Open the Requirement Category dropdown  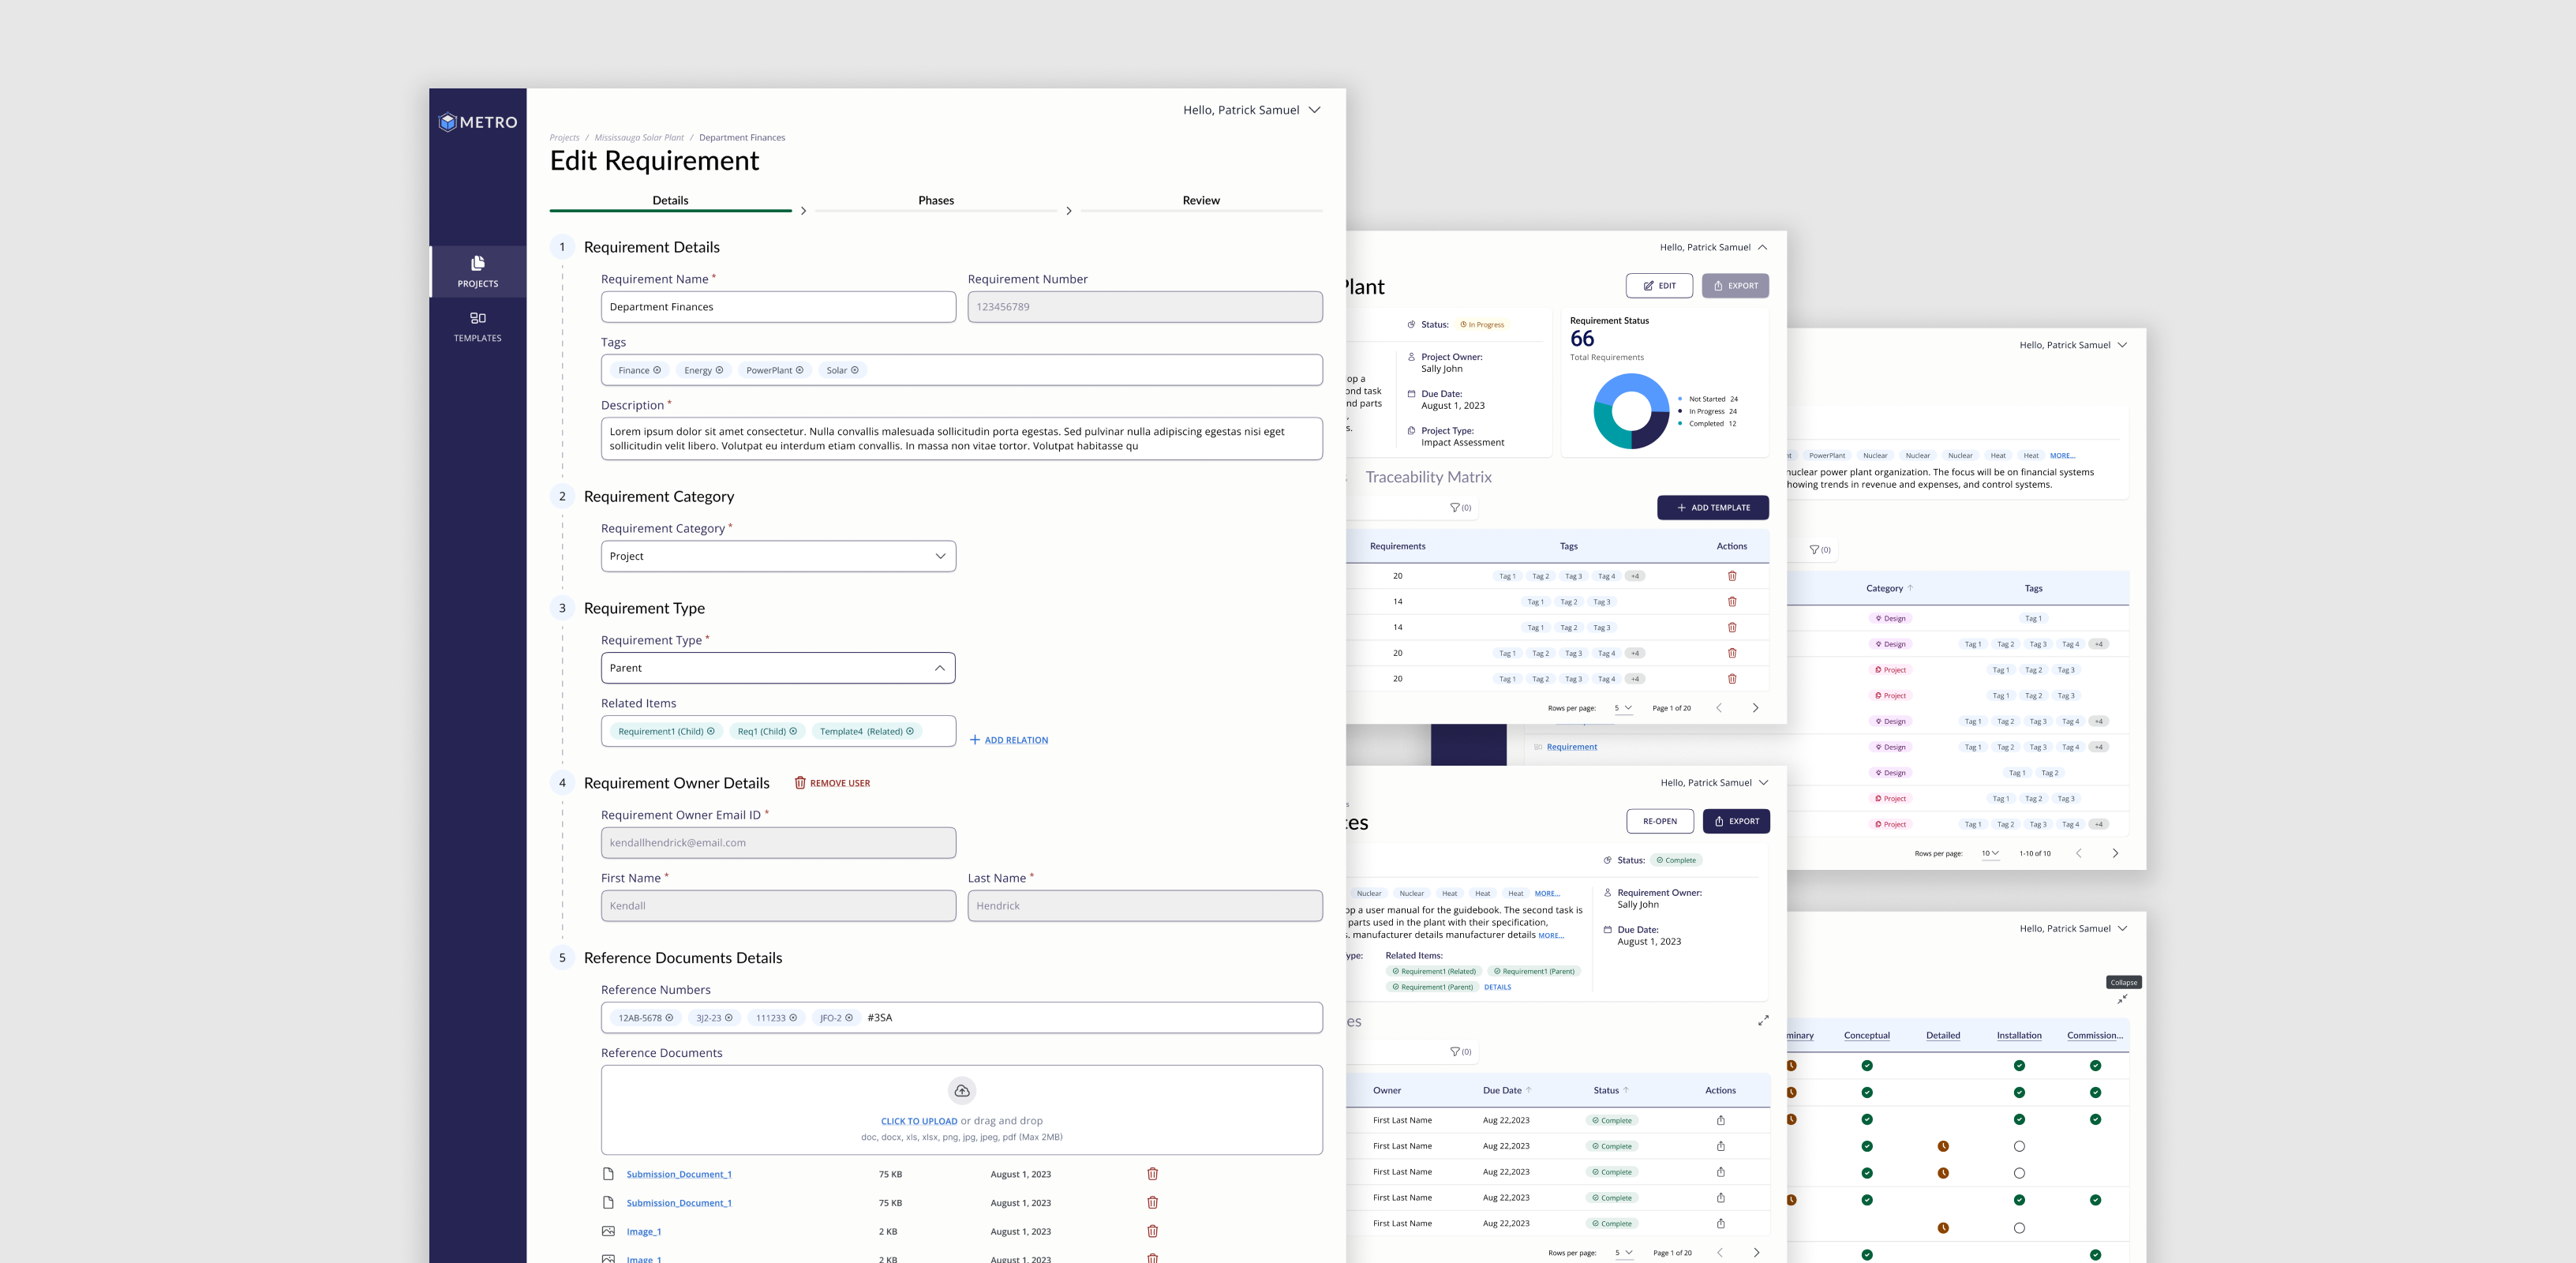click(x=778, y=556)
